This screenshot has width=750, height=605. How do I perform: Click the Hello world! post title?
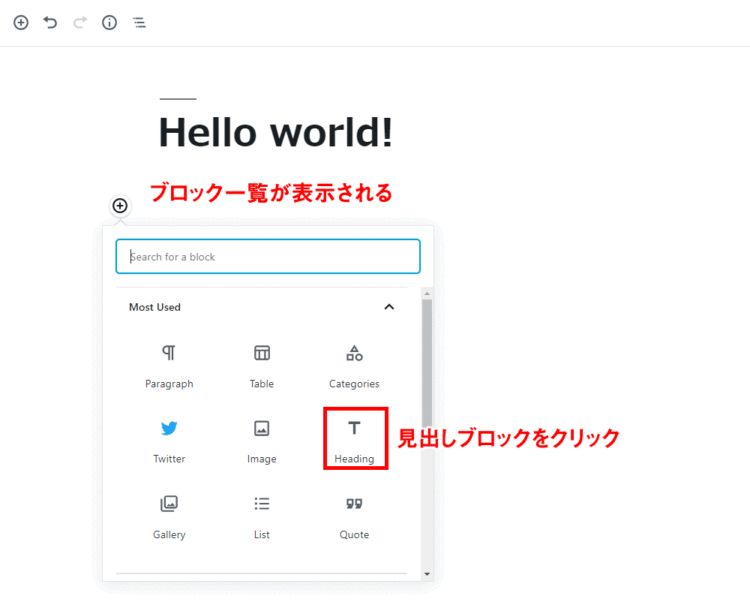click(275, 133)
